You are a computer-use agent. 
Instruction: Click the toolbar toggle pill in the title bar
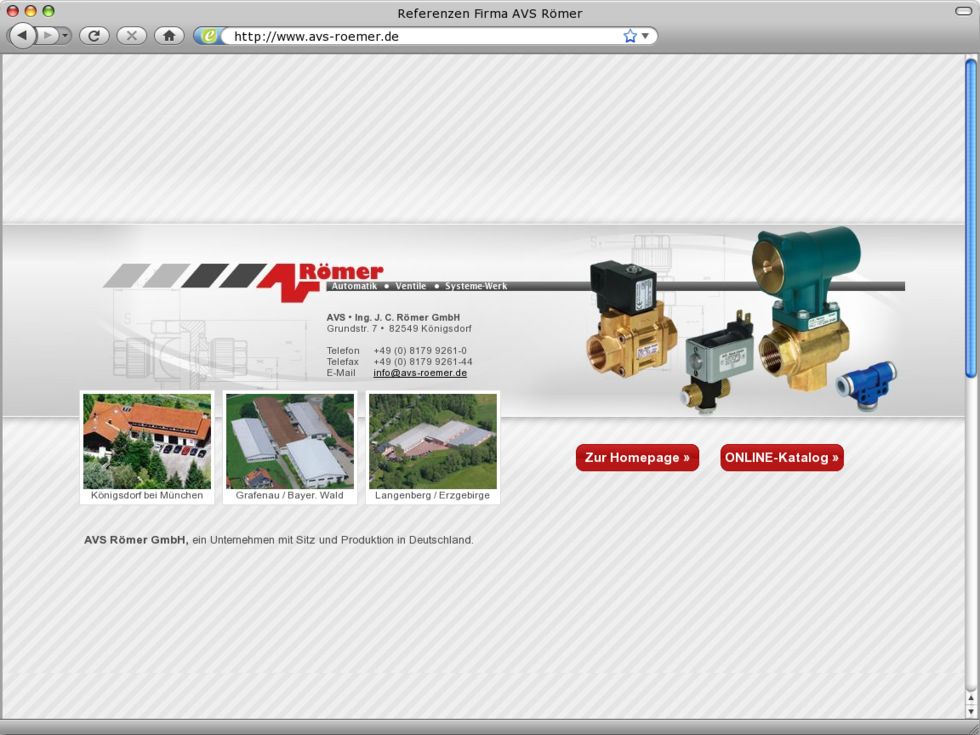pos(964,11)
